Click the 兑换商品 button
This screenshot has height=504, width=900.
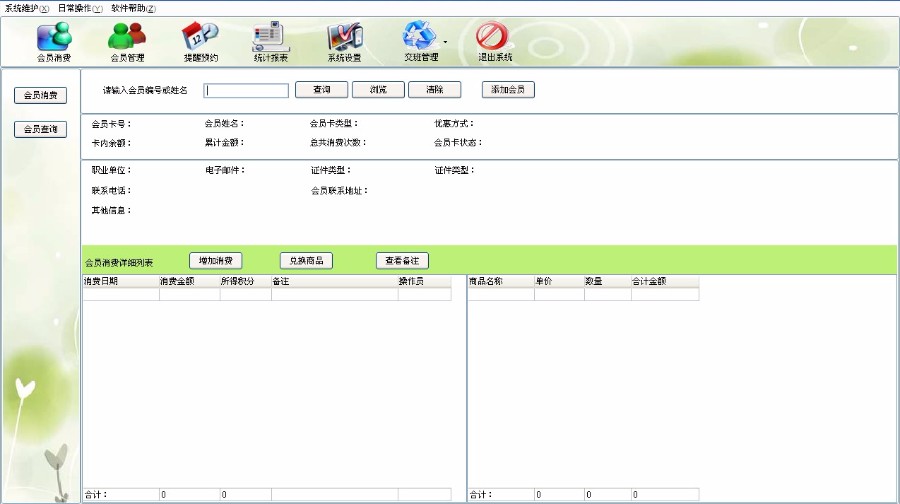(307, 261)
